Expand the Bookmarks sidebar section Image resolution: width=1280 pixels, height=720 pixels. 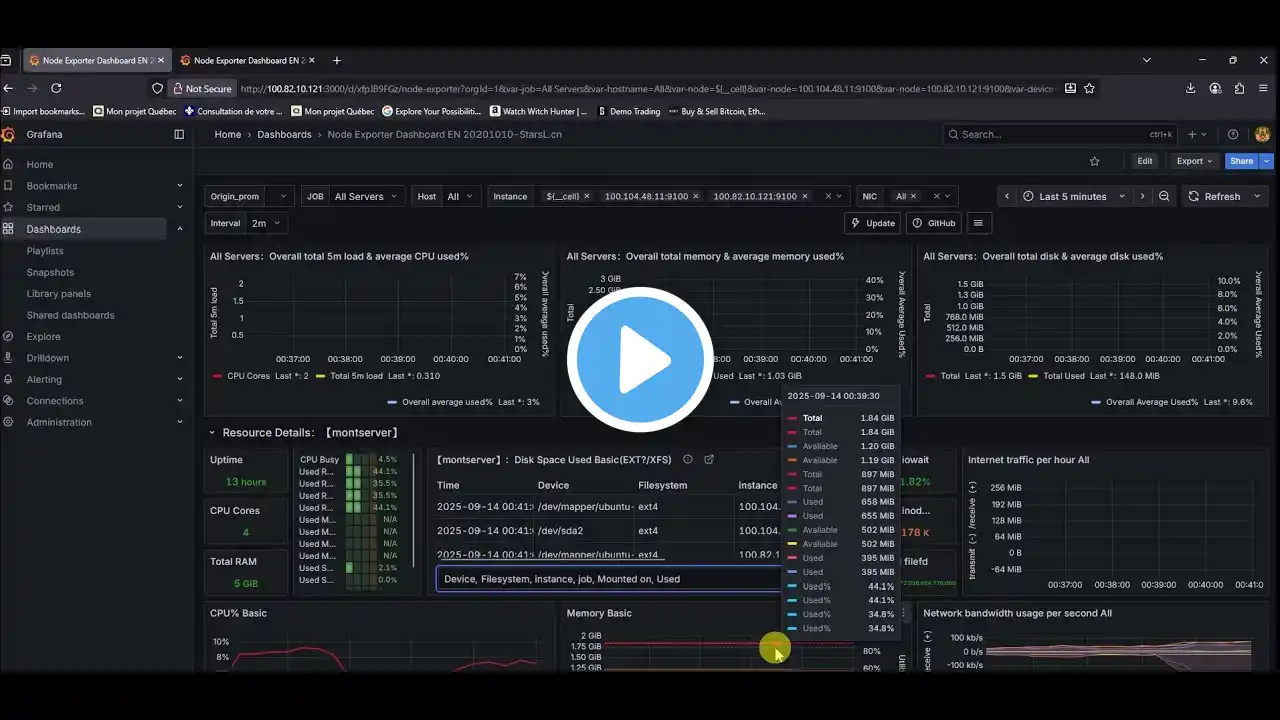click(180, 186)
